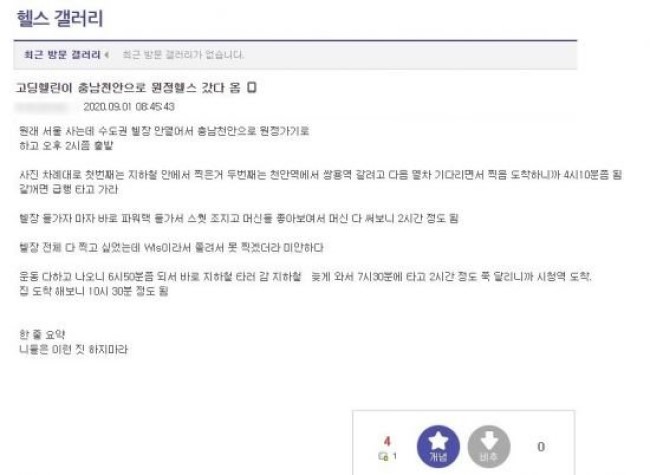Click the sentence mentioning 파워랙 and 스쾃
Image resolution: width=650 pixels, height=475 pixels.
point(239,218)
